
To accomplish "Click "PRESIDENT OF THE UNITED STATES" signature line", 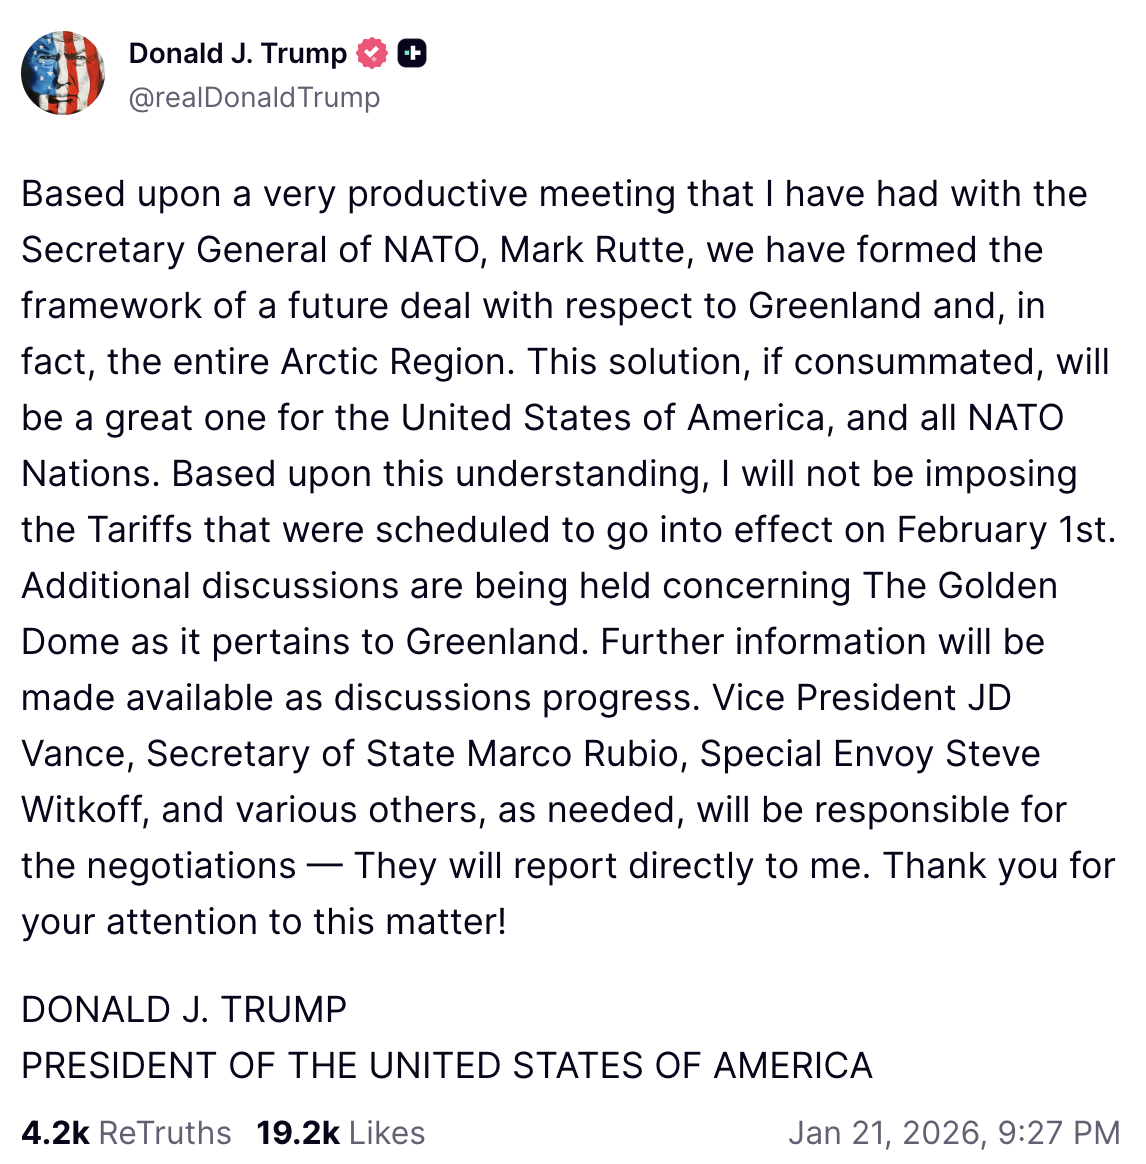I will (x=446, y=1066).
